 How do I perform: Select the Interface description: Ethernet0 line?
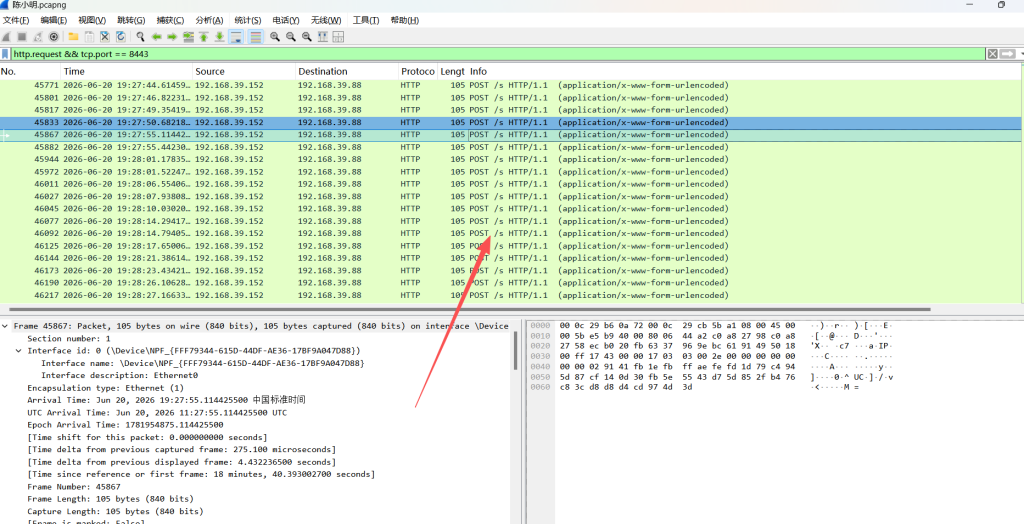coord(120,376)
